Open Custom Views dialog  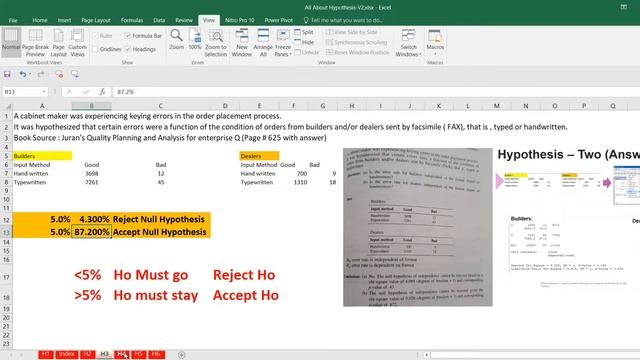(77, 43)
